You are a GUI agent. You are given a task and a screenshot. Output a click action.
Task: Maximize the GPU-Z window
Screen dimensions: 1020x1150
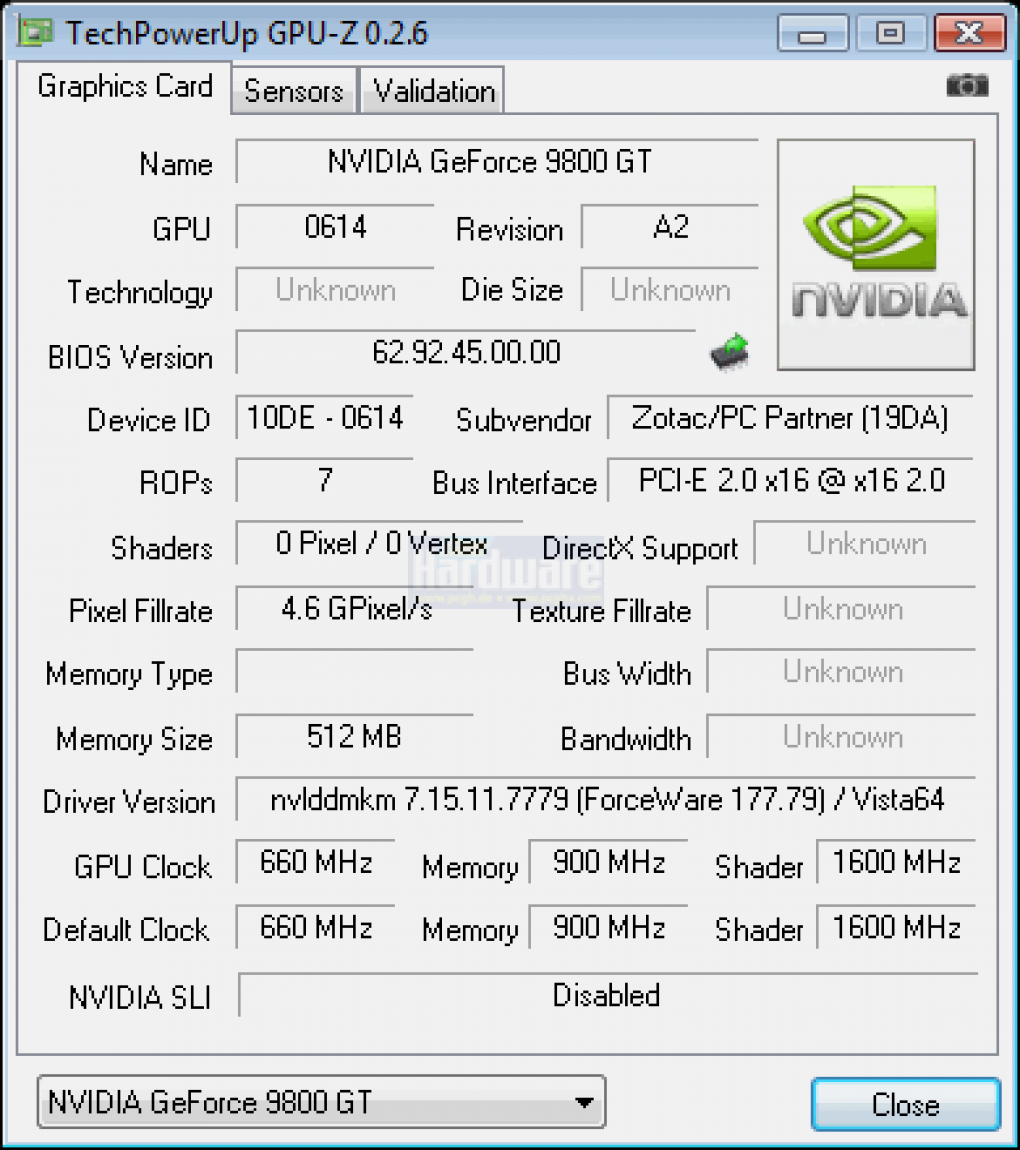pos(890,34)
